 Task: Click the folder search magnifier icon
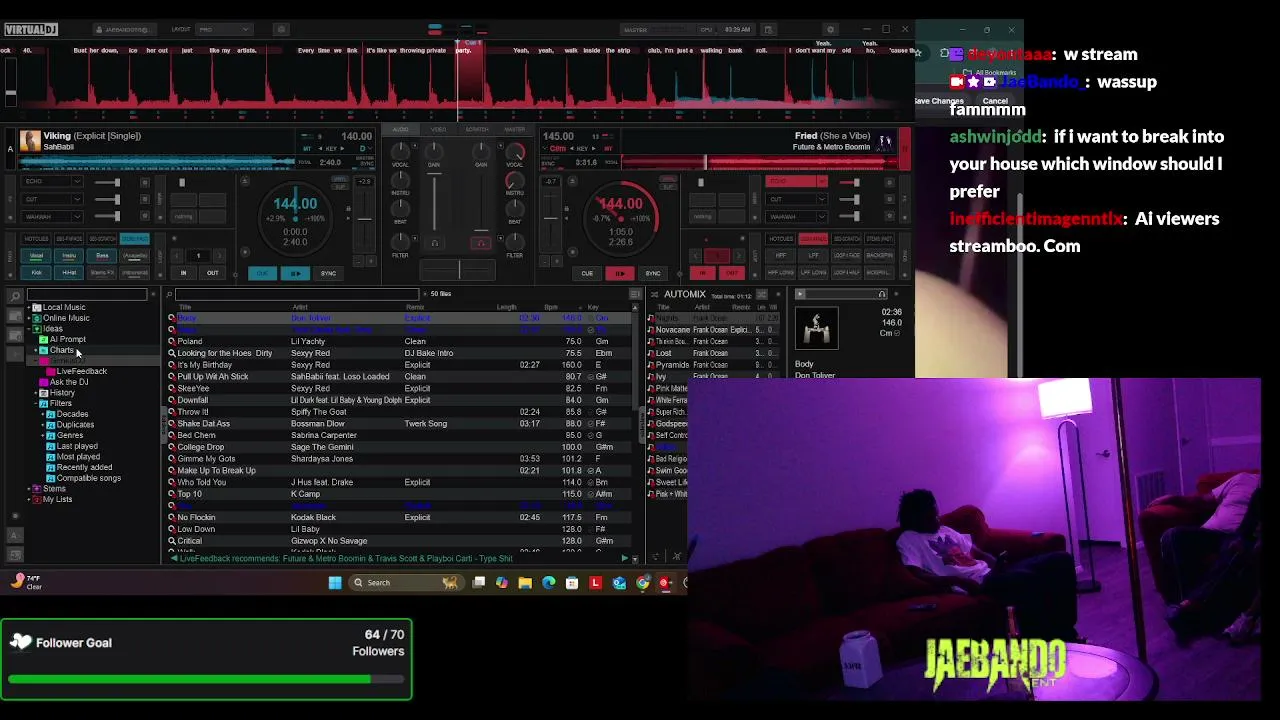15,296
